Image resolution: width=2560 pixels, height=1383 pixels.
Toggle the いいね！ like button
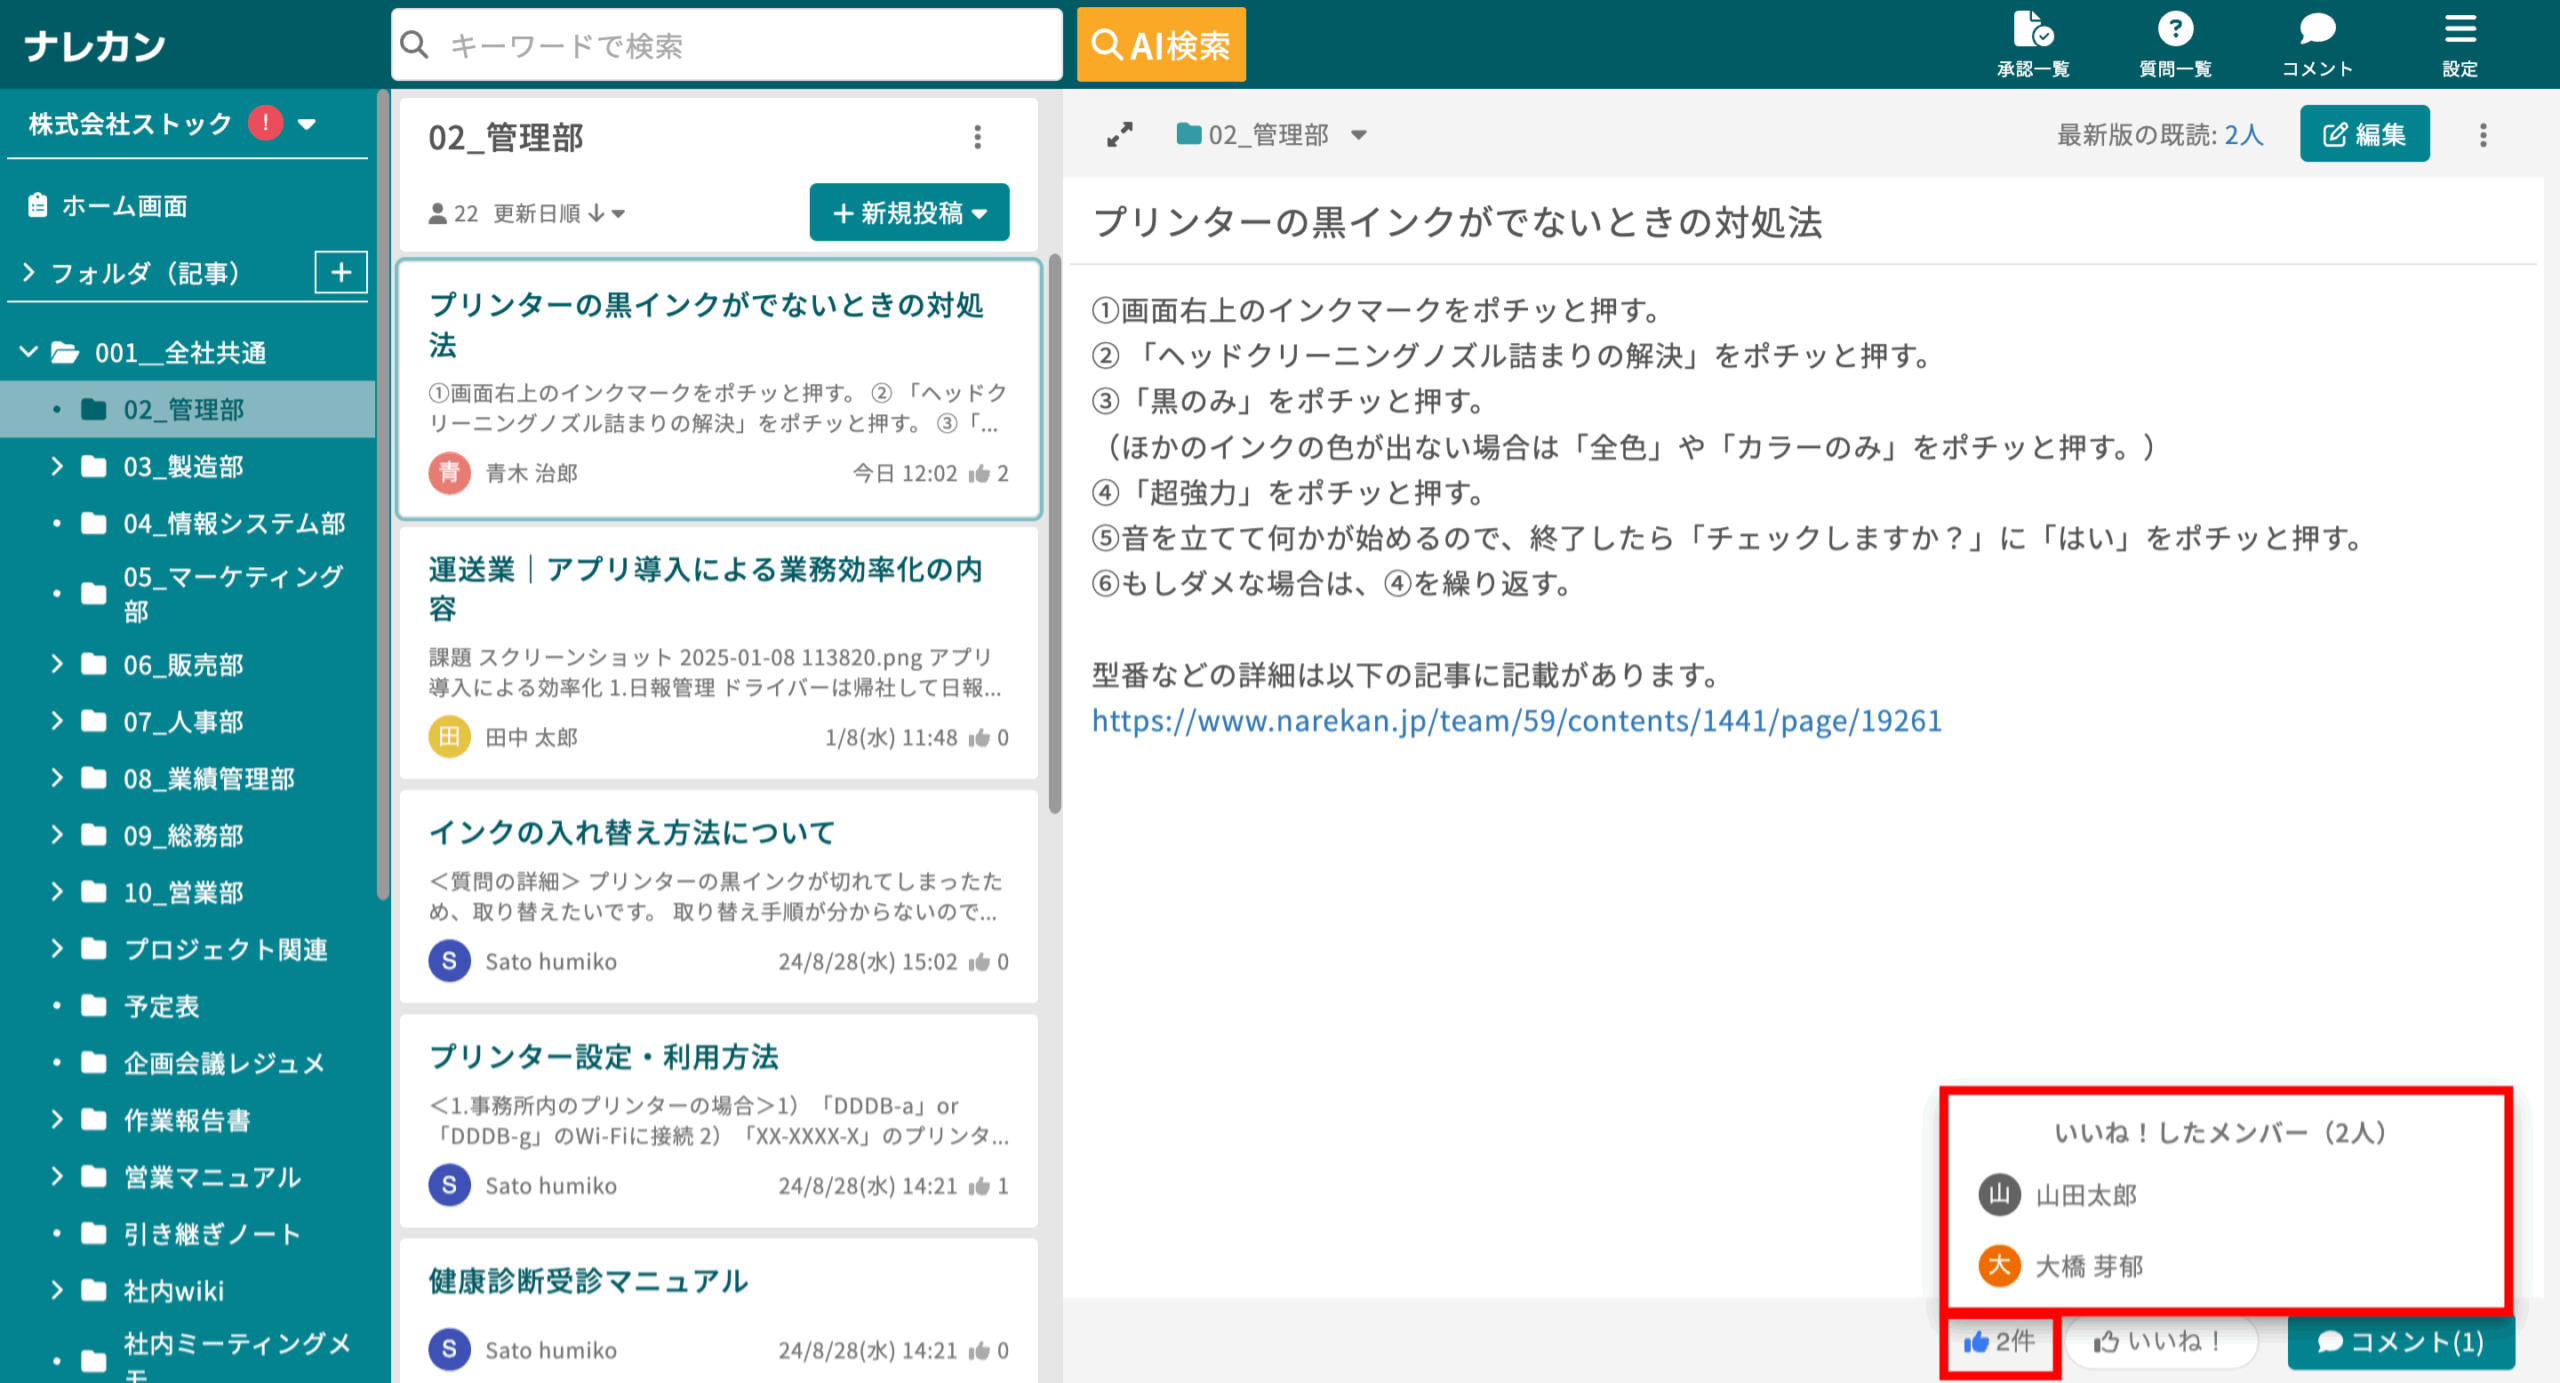(2161, 1341)
